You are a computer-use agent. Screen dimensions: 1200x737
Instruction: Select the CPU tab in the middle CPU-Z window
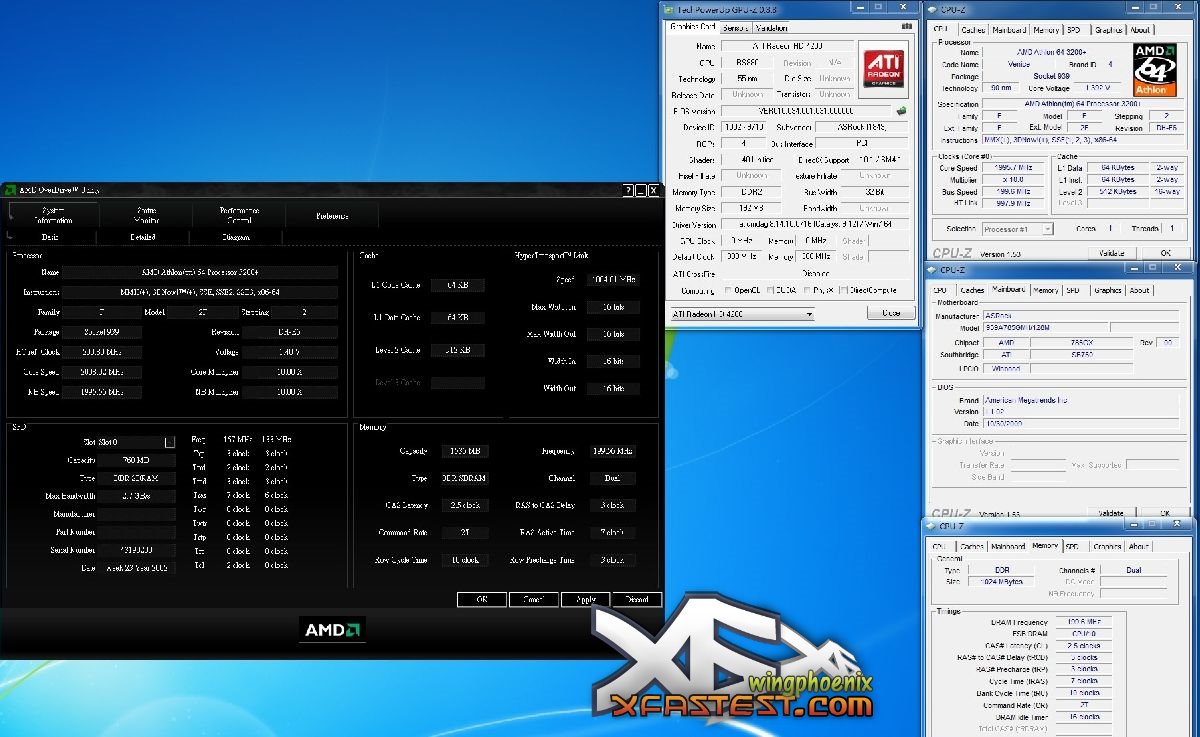point(941,290)
